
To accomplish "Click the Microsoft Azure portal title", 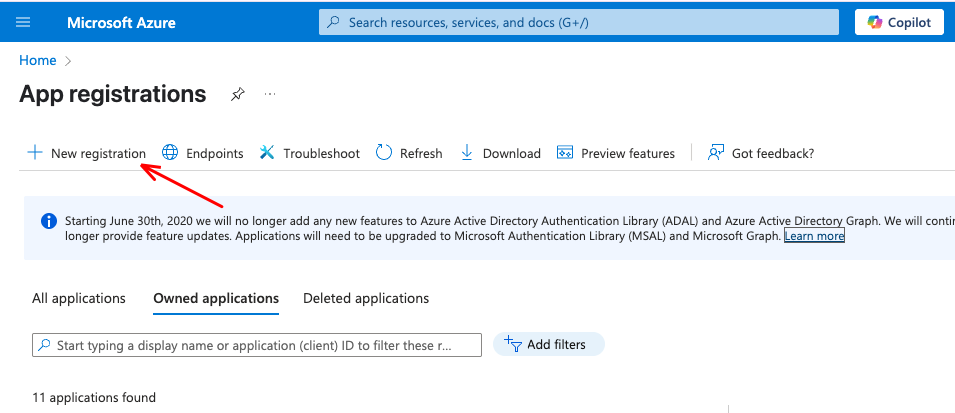I will click(x=121, y=22).
